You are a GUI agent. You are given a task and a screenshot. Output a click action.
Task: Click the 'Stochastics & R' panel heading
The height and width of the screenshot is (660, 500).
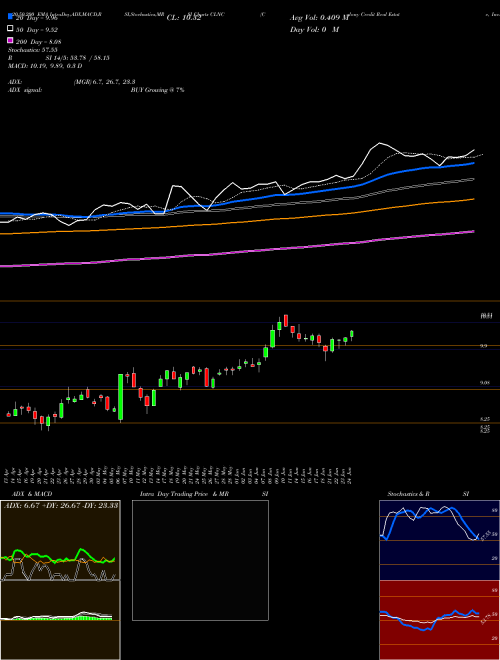pos(408,494)
